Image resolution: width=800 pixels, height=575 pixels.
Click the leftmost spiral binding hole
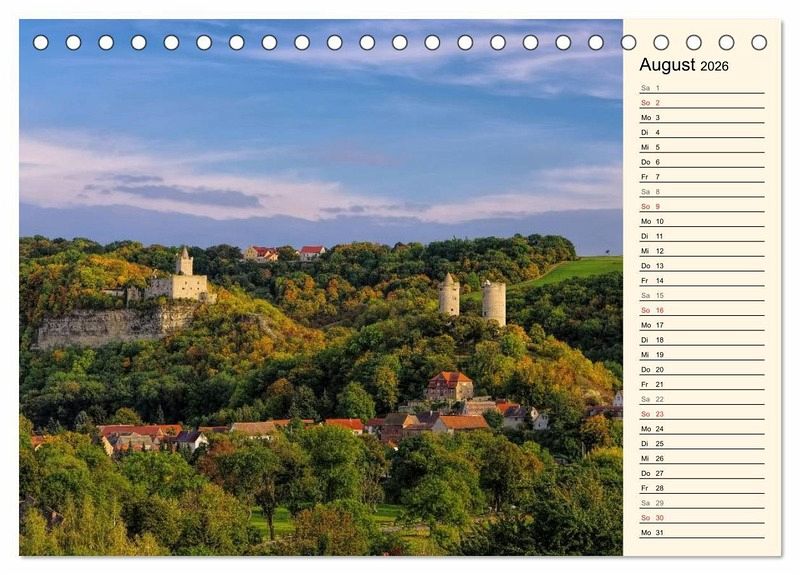tap(41, 42)
